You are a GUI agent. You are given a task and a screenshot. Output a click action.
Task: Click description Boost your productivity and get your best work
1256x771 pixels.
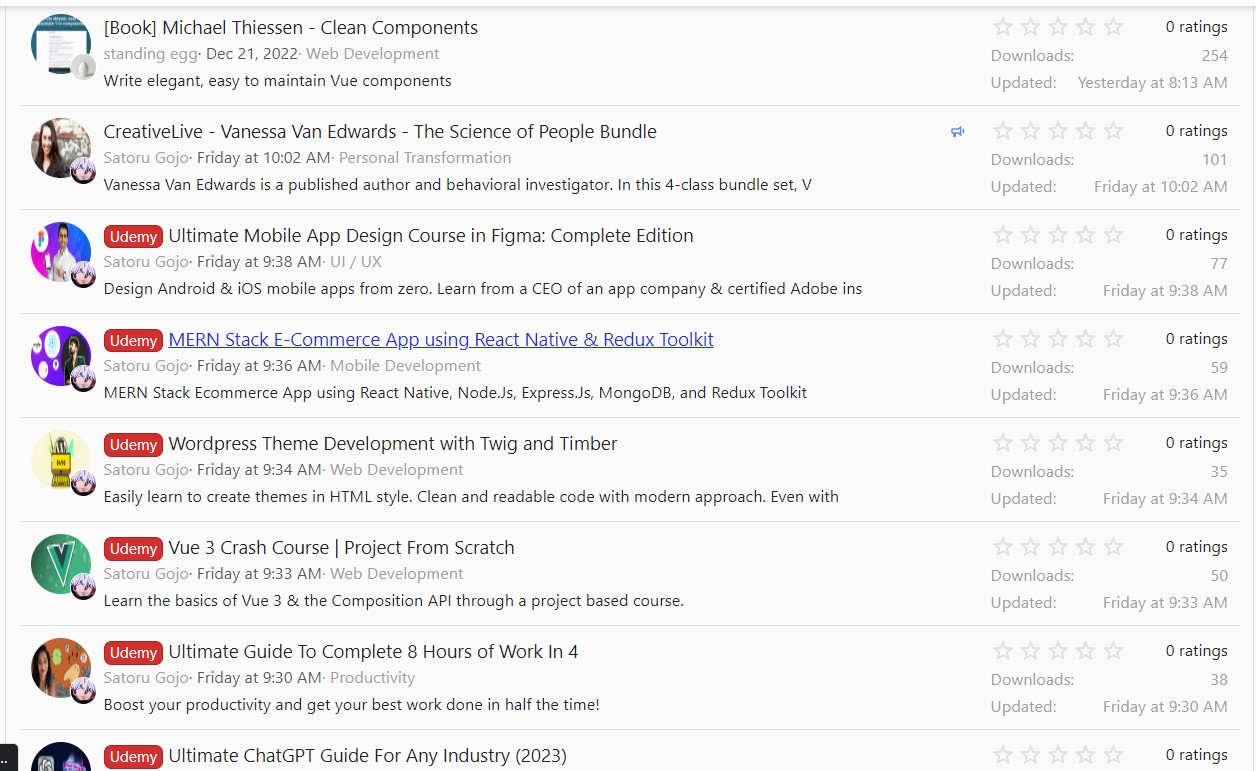[x=352, y=705]
